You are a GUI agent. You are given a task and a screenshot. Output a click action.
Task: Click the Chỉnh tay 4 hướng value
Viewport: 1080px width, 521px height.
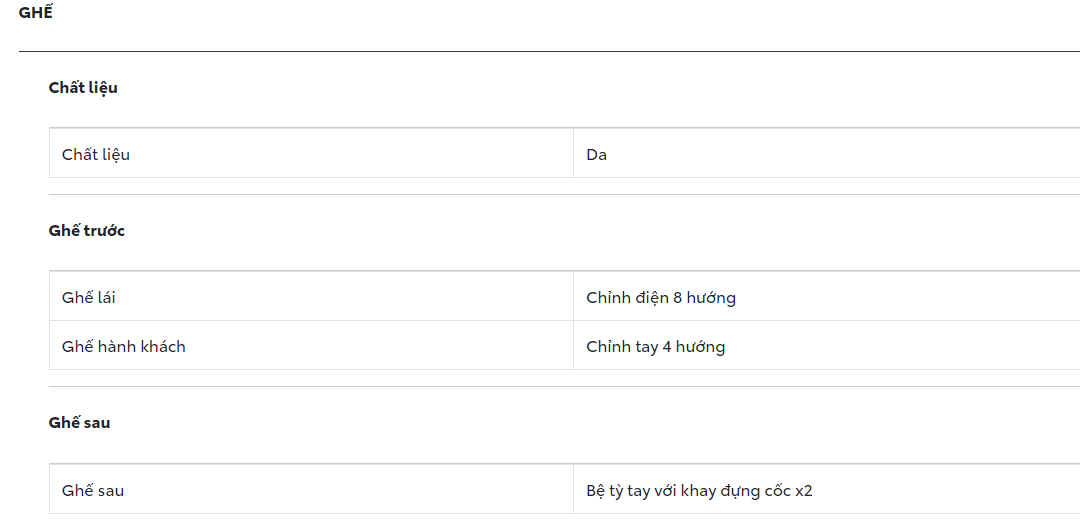click(655, 347)
